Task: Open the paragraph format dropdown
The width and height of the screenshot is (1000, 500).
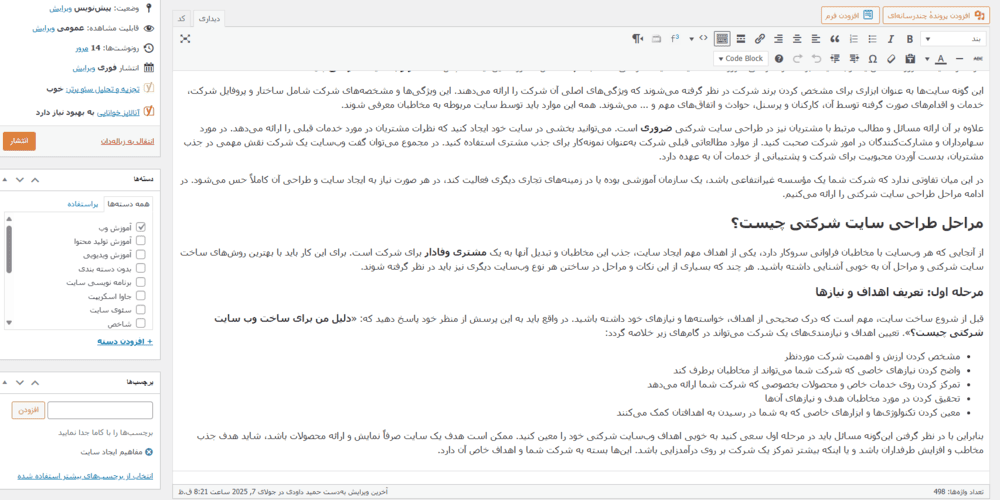Action: click(953, 39)
